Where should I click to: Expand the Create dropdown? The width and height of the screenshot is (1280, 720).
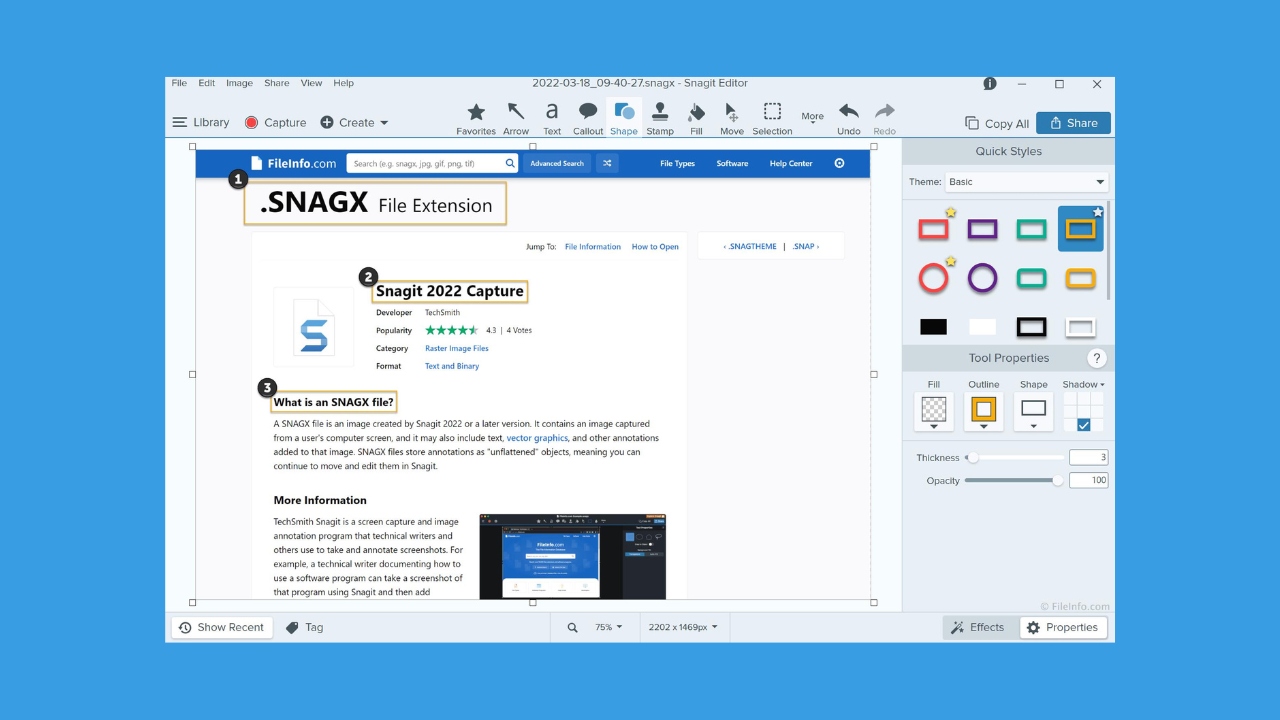(384, 123)
